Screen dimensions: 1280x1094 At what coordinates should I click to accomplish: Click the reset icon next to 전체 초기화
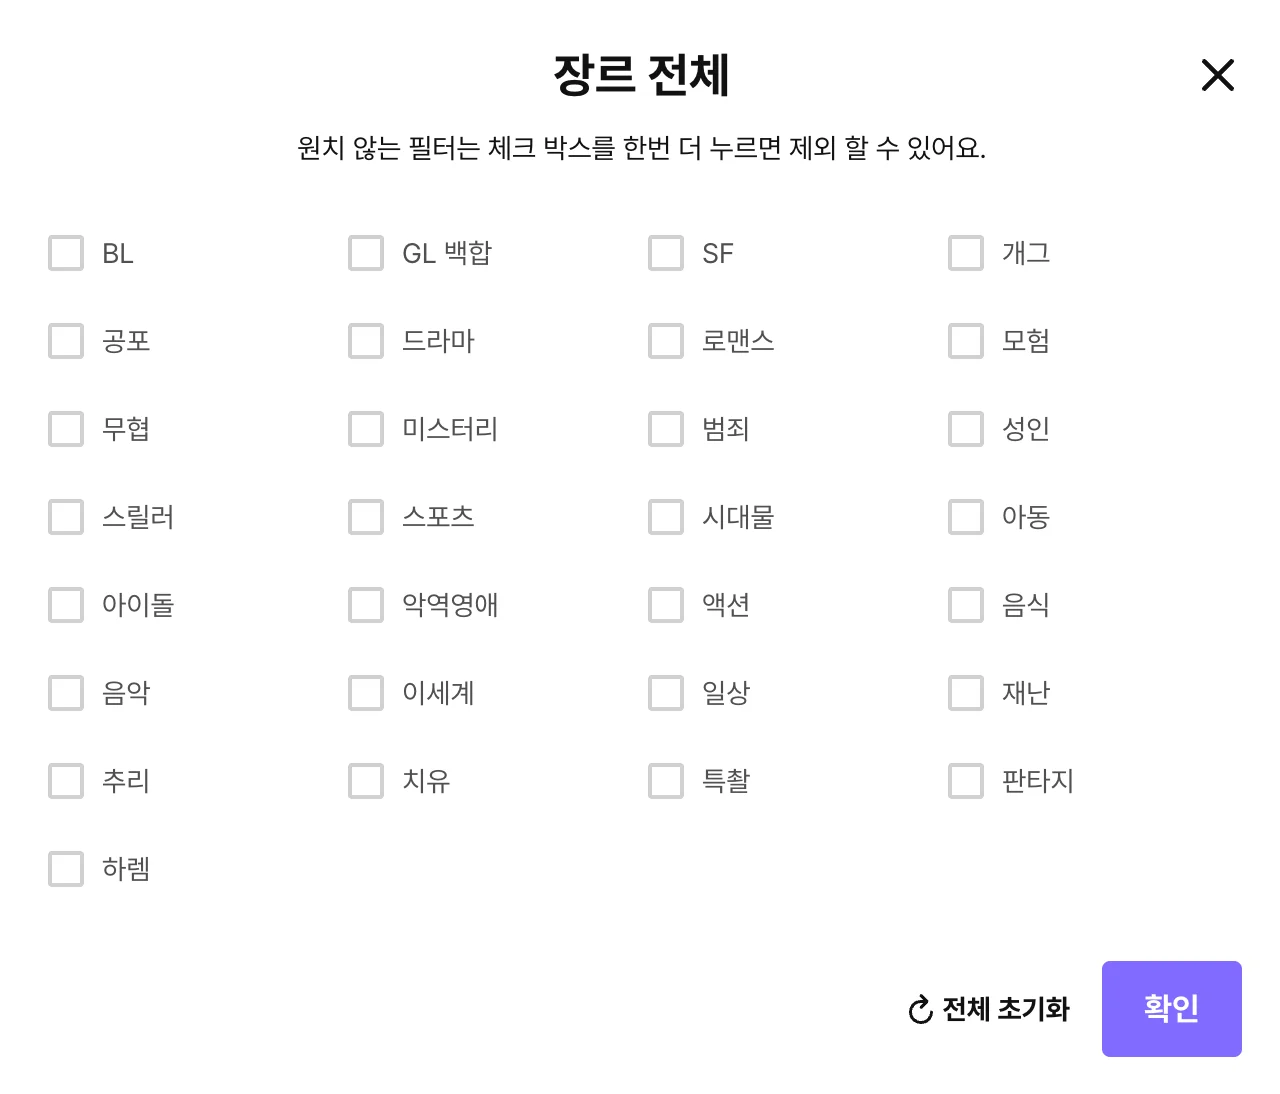click(x=918, y=1010)
